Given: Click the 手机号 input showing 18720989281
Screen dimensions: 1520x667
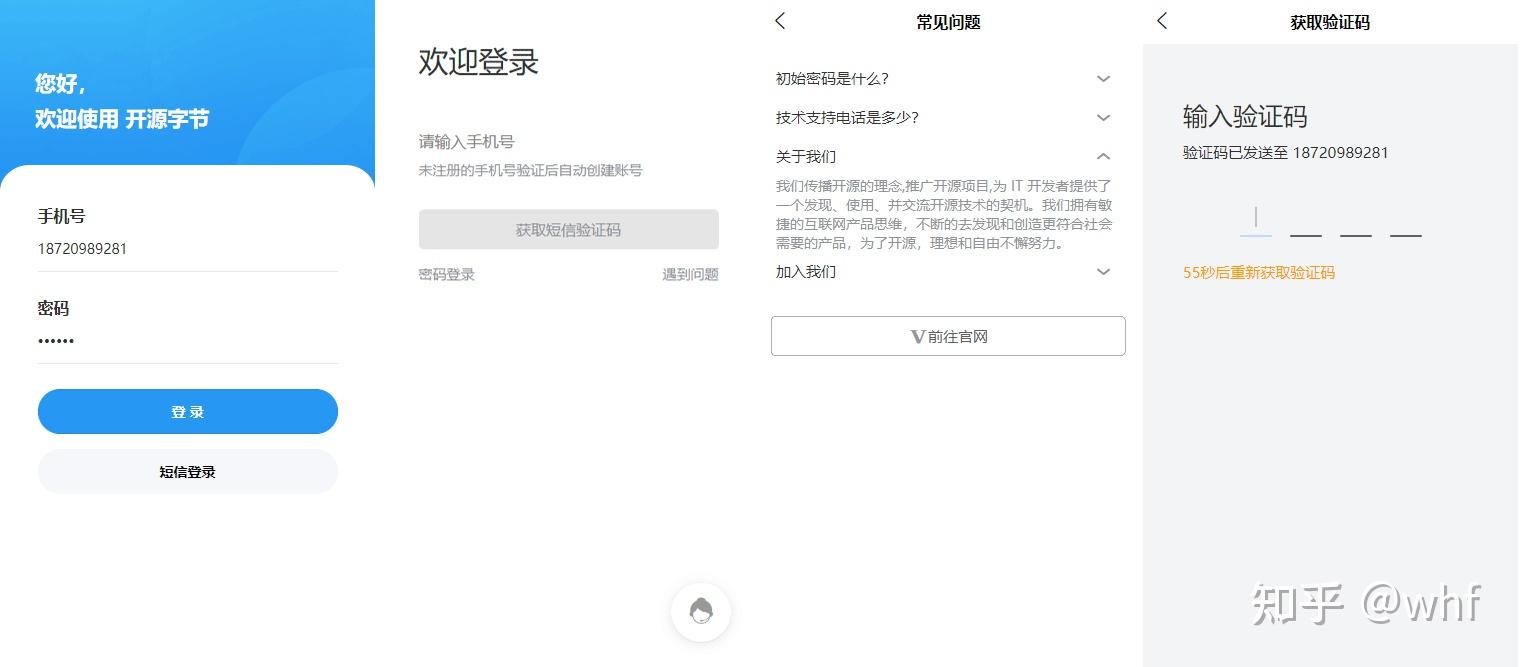Looking at the screenshot, I should coord(187,248).
